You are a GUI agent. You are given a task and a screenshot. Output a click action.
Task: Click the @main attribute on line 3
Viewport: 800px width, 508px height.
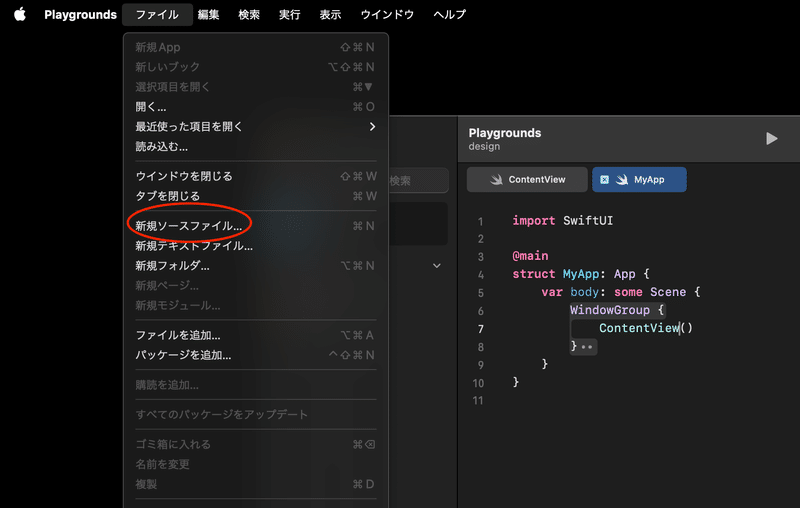(x=530, y=256)
